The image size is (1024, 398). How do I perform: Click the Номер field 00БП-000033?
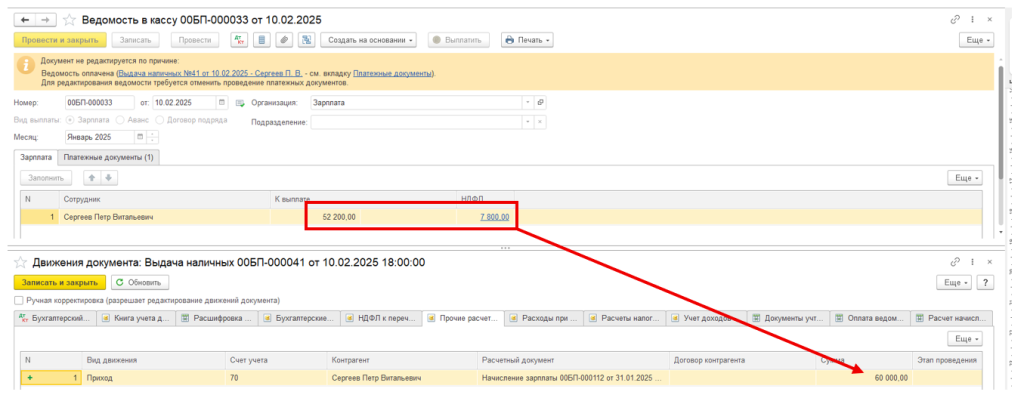click(100, 103)
